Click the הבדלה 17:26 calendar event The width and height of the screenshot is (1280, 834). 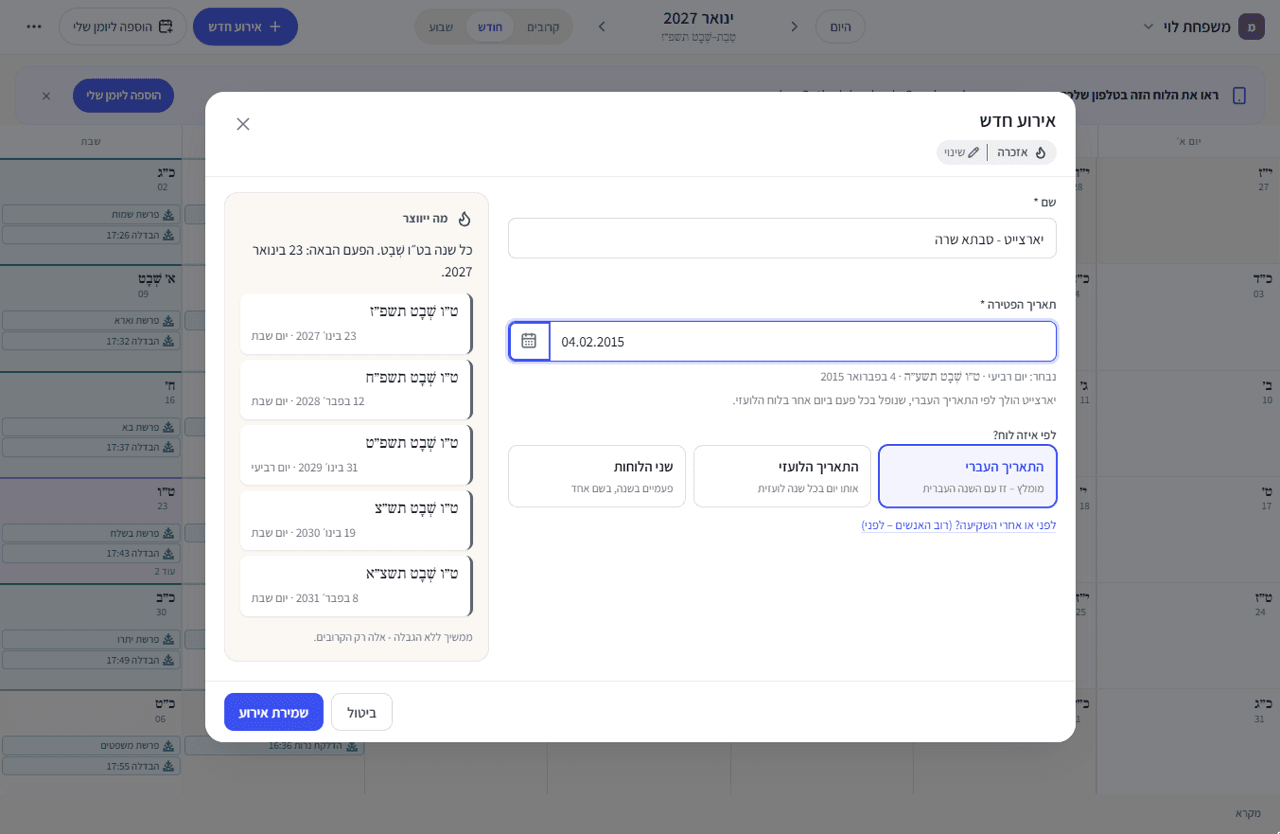click(x=92, y=235)
